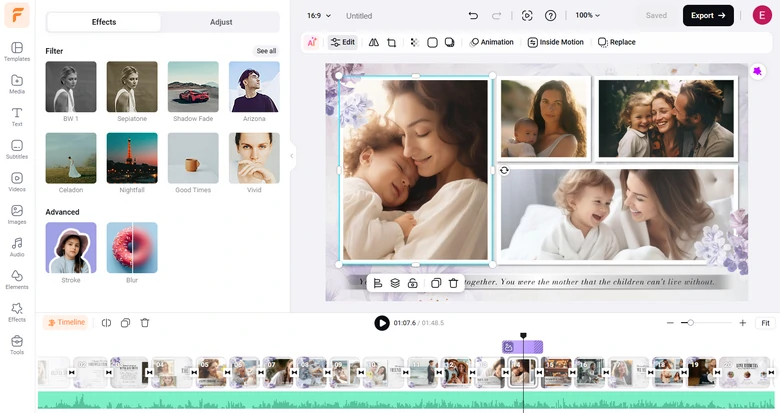This screenshot has height=413, width=780.
Task: Open layer order options
Action: tap(395, 283)
